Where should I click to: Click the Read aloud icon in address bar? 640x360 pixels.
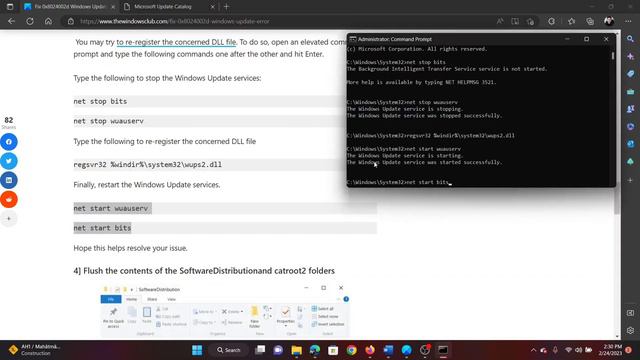click(x=500, y=21)
